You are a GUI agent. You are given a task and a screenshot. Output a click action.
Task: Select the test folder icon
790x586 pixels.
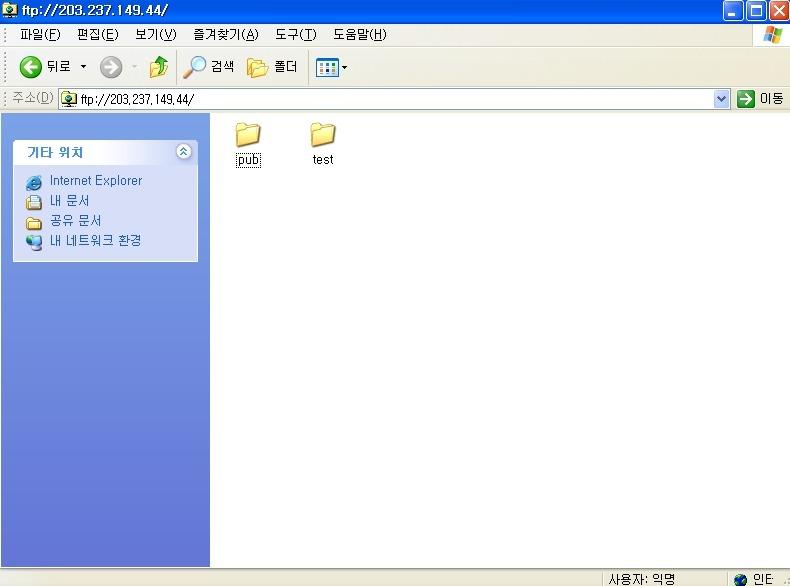coord(322,135)
